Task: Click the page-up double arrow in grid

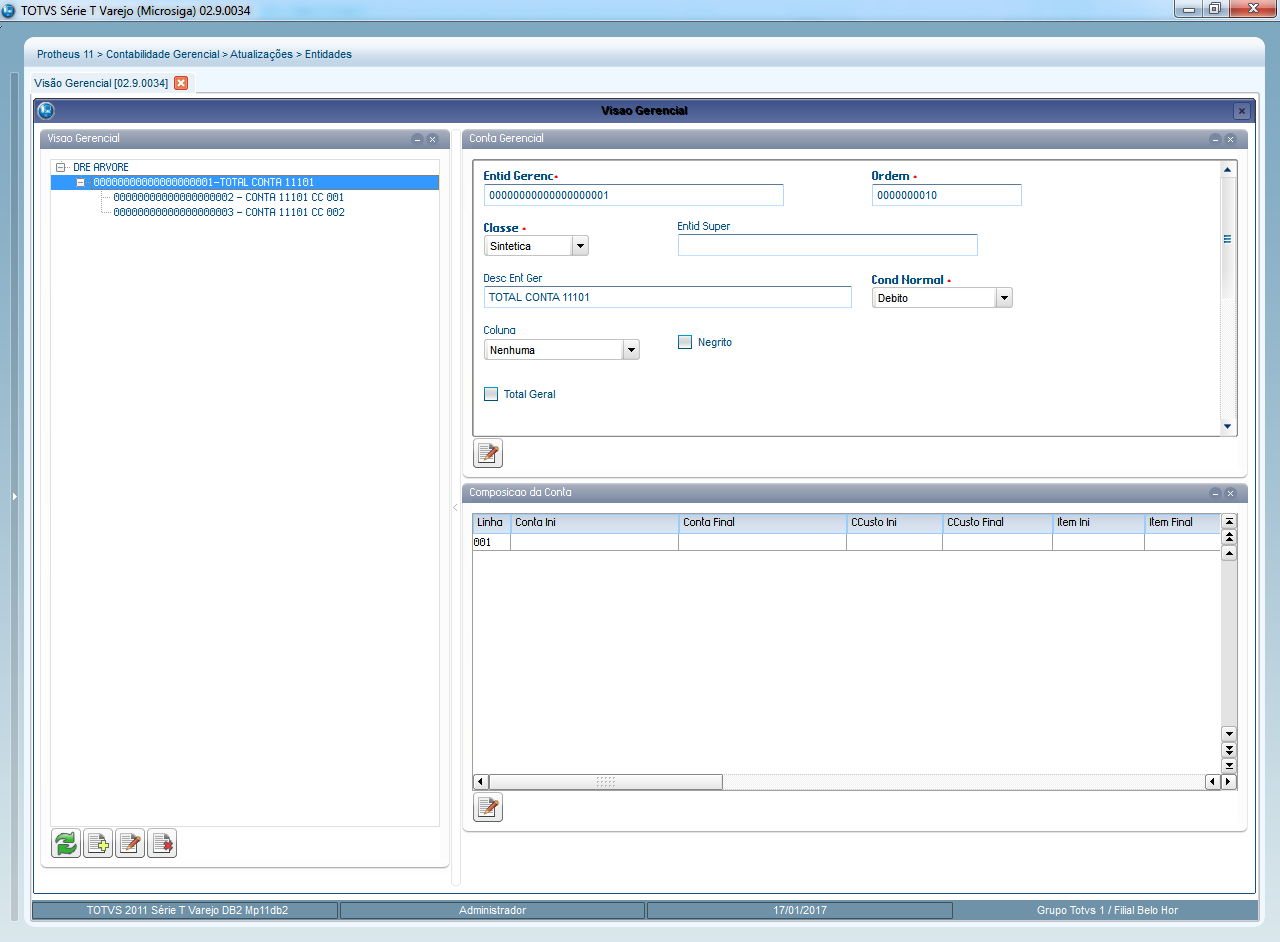Action: click(x=1230, y=537)
